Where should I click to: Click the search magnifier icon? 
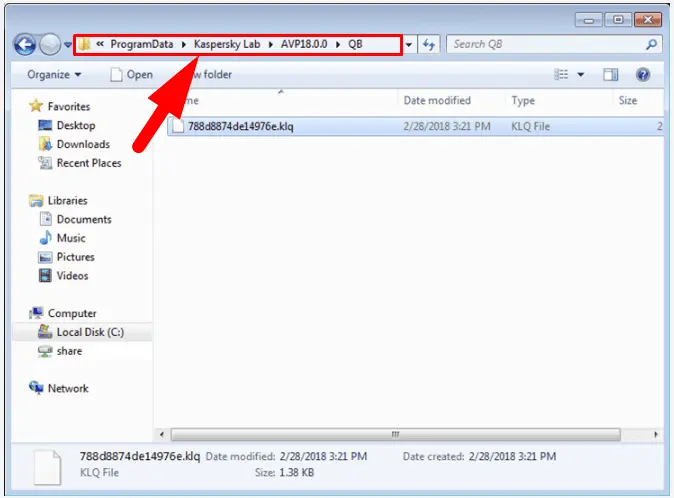tap(651, 45)
